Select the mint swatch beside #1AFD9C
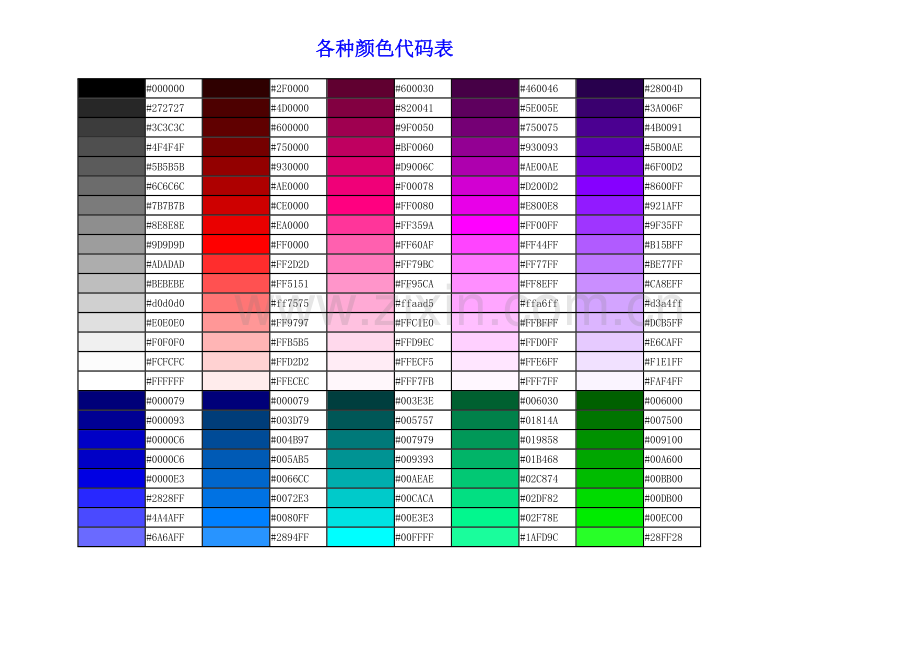The image size is (920, 651). point(485,537)
